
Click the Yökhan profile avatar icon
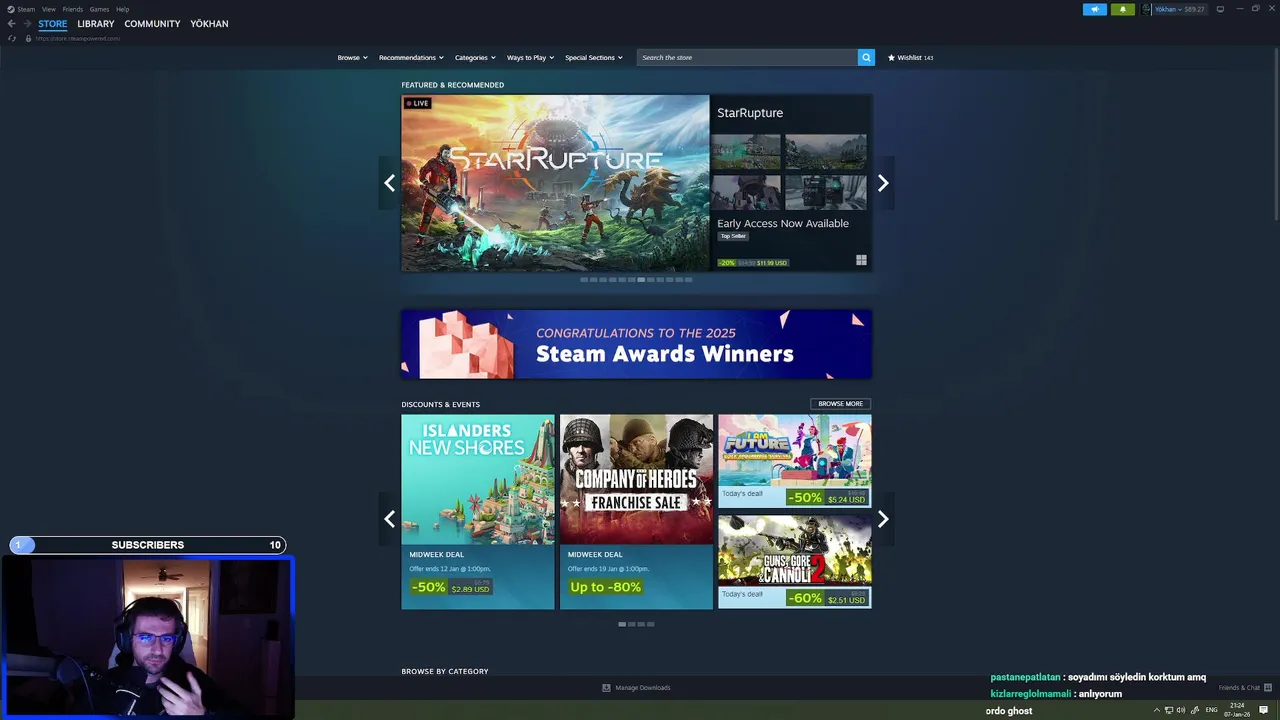click(x=1147, y=9)
